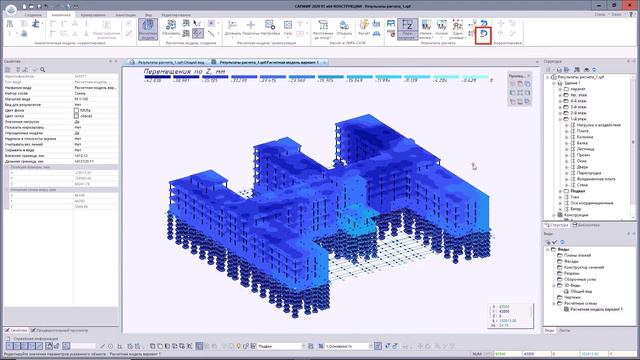The width and height of the screenshot is (640, 360).
Task: Expand the 4-й этаж node
Action: [x=560, y=101]
